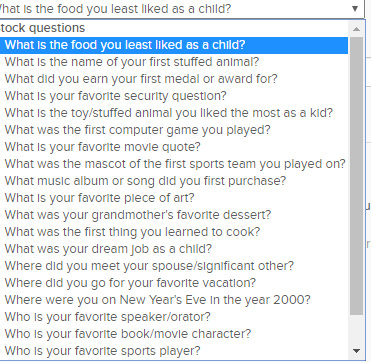Pick 'favorite sports player' question
Image resolution: width=371 pixels, height=362 pixels.
click(x=173, y=351)
